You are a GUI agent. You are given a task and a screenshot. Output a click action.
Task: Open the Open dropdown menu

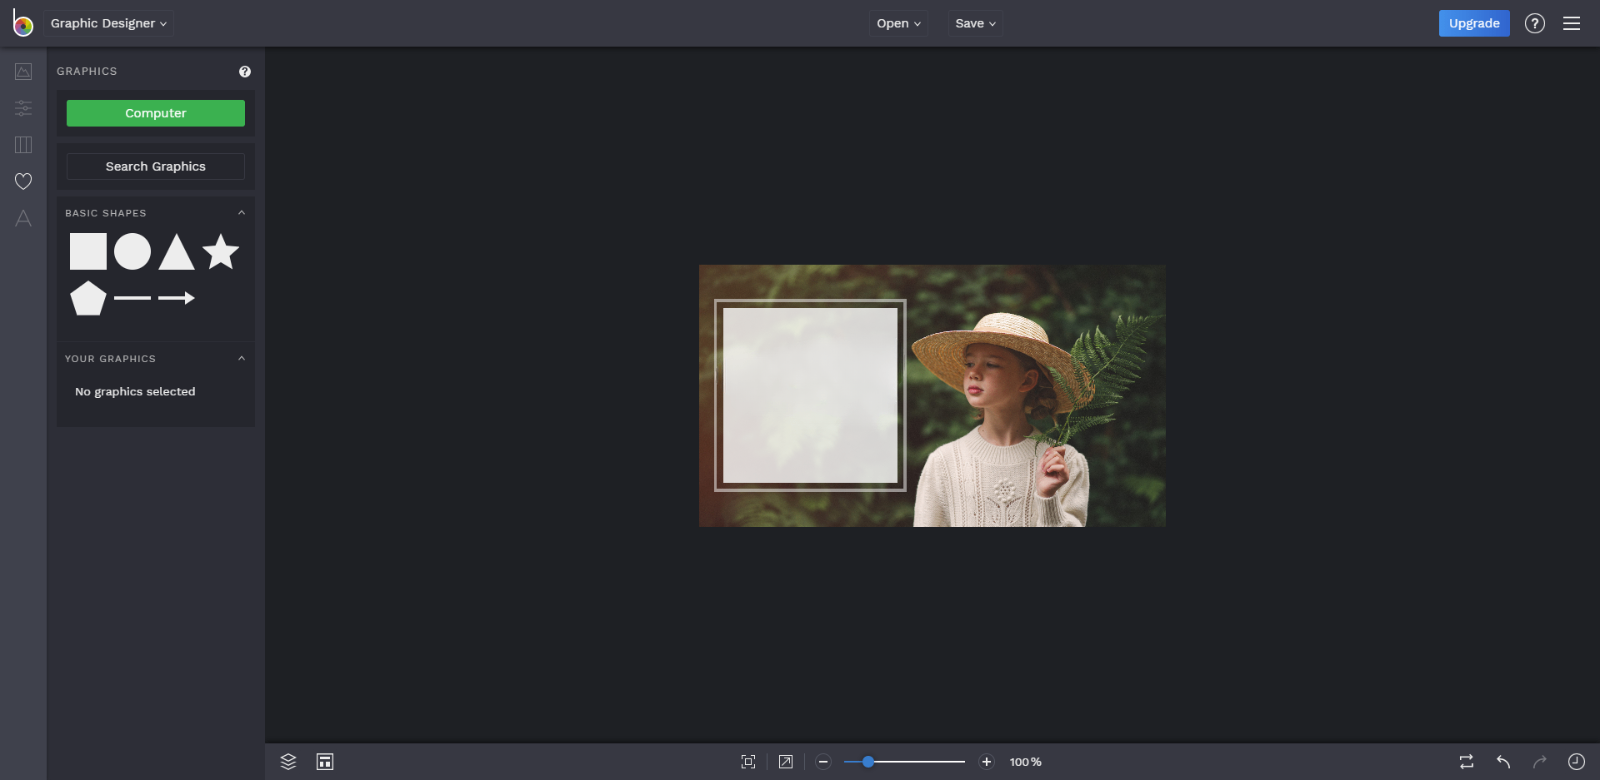click(899, 23)
